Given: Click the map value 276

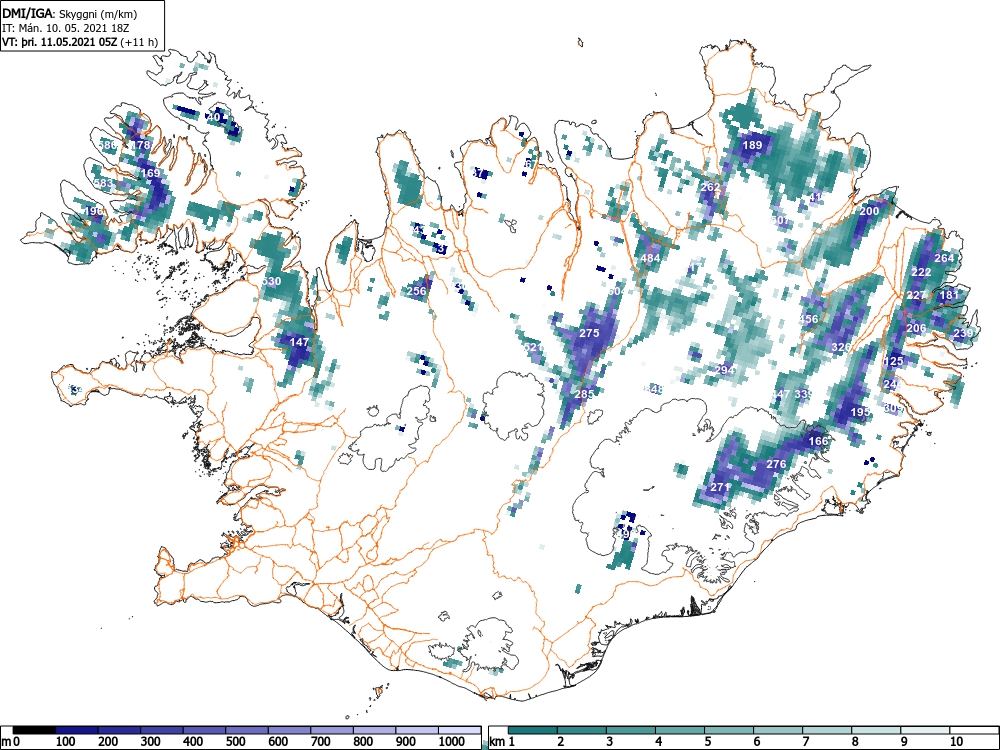Looking at the screenshot, I should (x=776, y=464).
